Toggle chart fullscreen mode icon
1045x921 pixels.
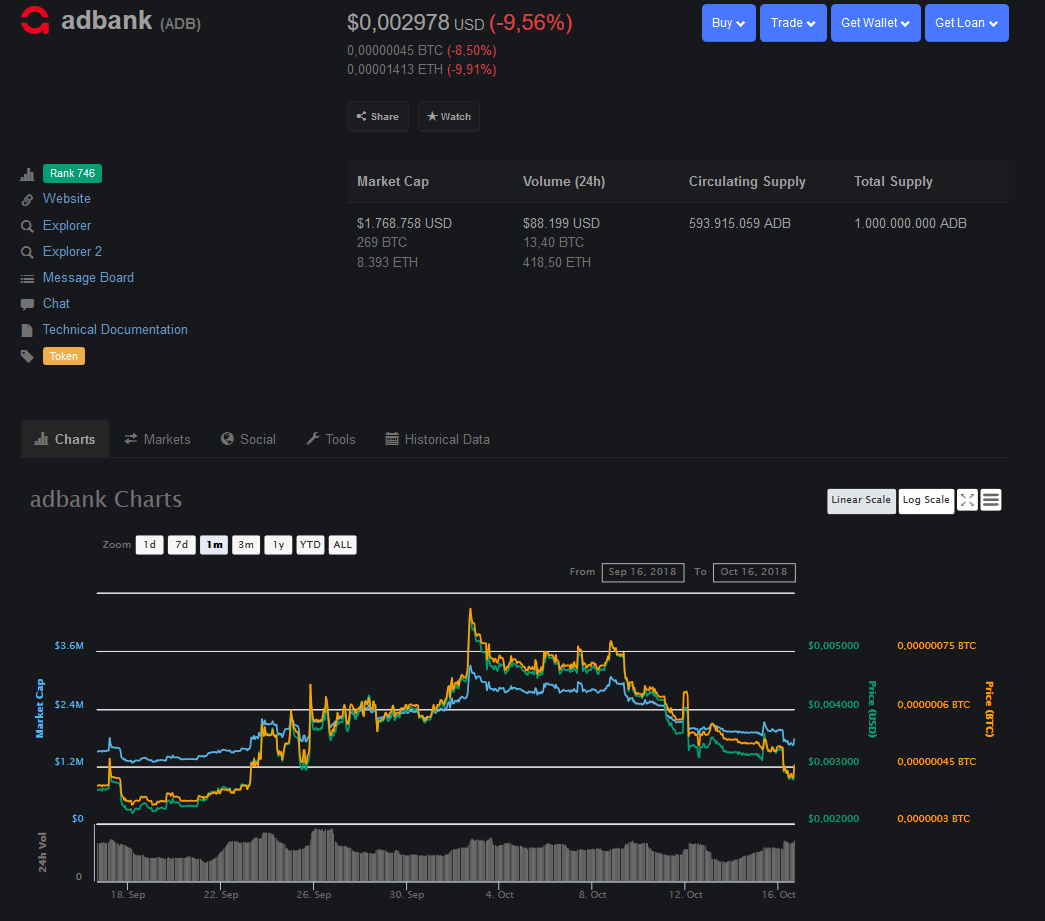(967, 500)
